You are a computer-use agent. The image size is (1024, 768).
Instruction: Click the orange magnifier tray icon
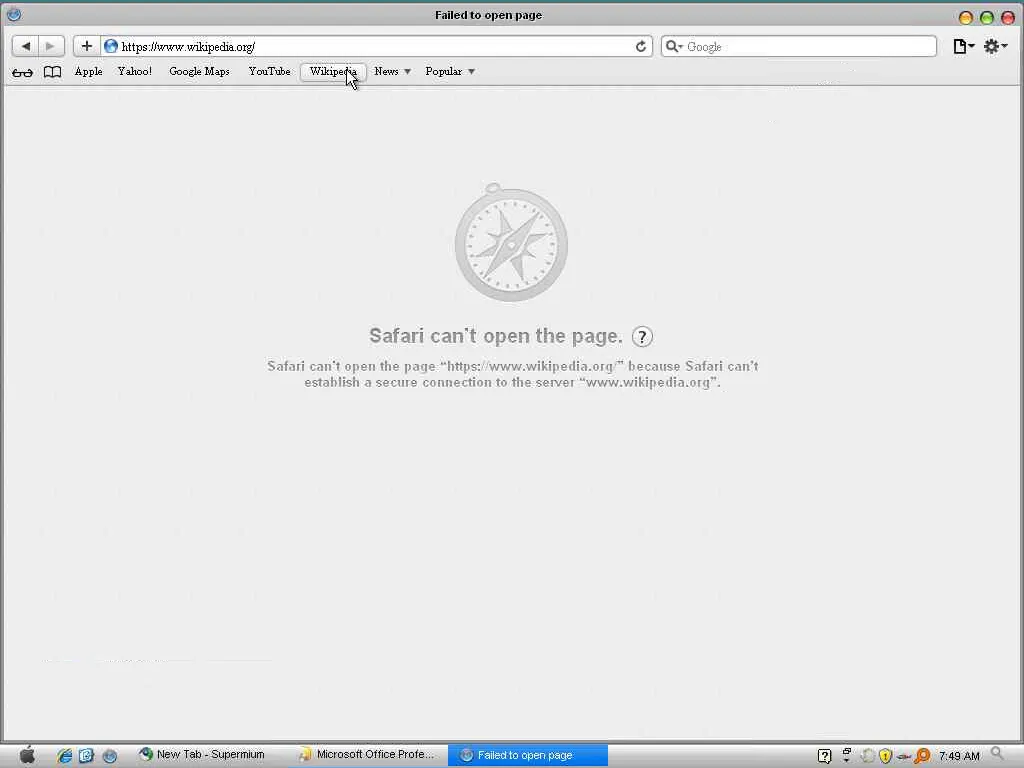tap(923, 756)
